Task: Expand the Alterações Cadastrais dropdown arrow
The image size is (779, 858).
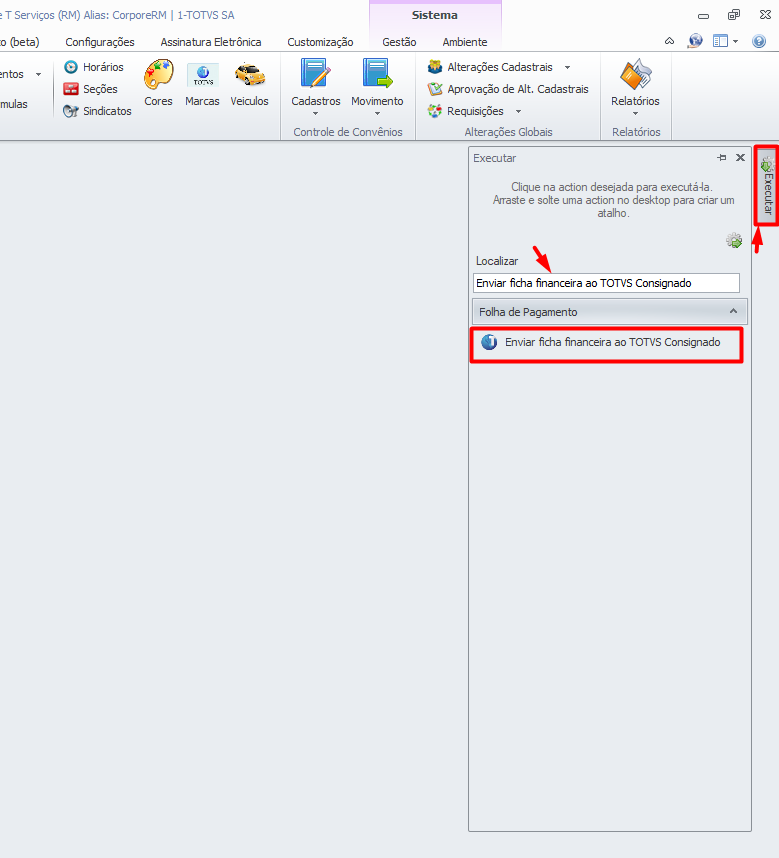Action: (x=567, y=67)
